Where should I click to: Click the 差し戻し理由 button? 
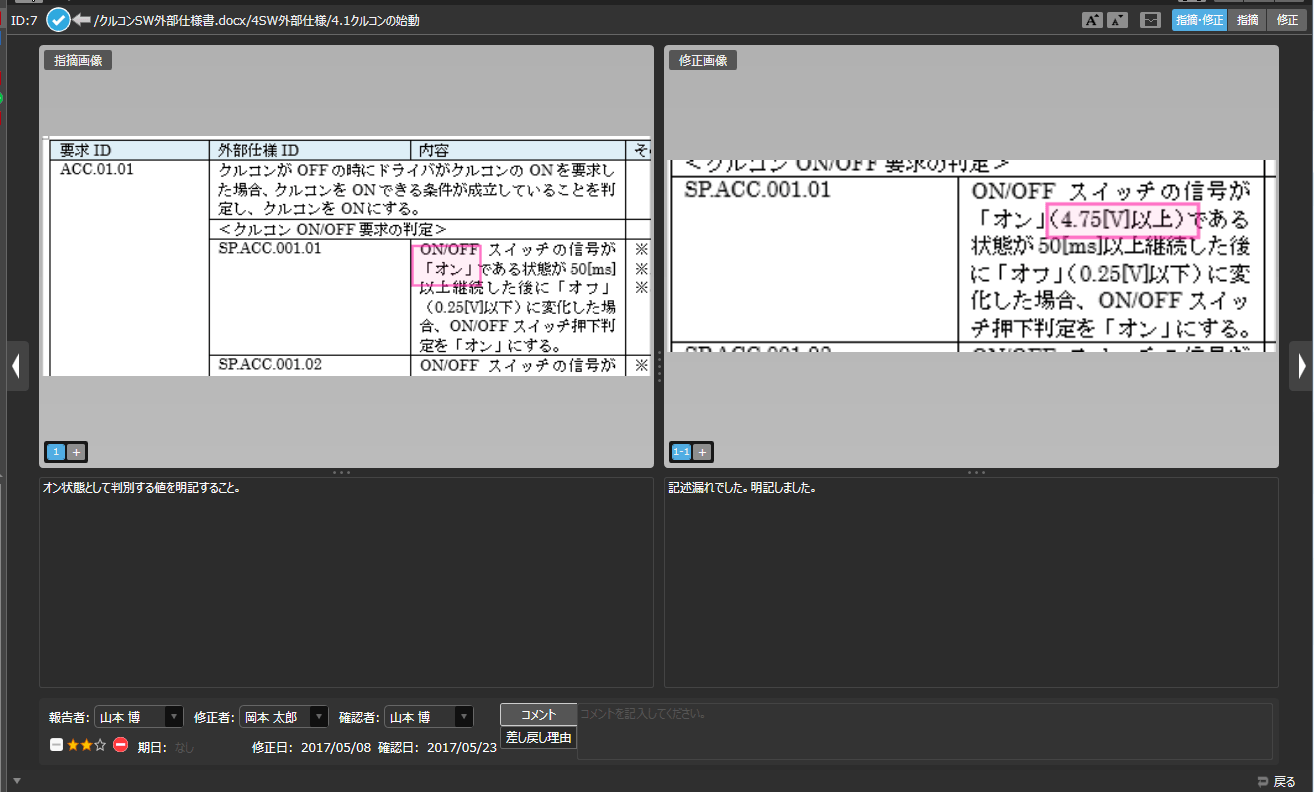point(538,737)
